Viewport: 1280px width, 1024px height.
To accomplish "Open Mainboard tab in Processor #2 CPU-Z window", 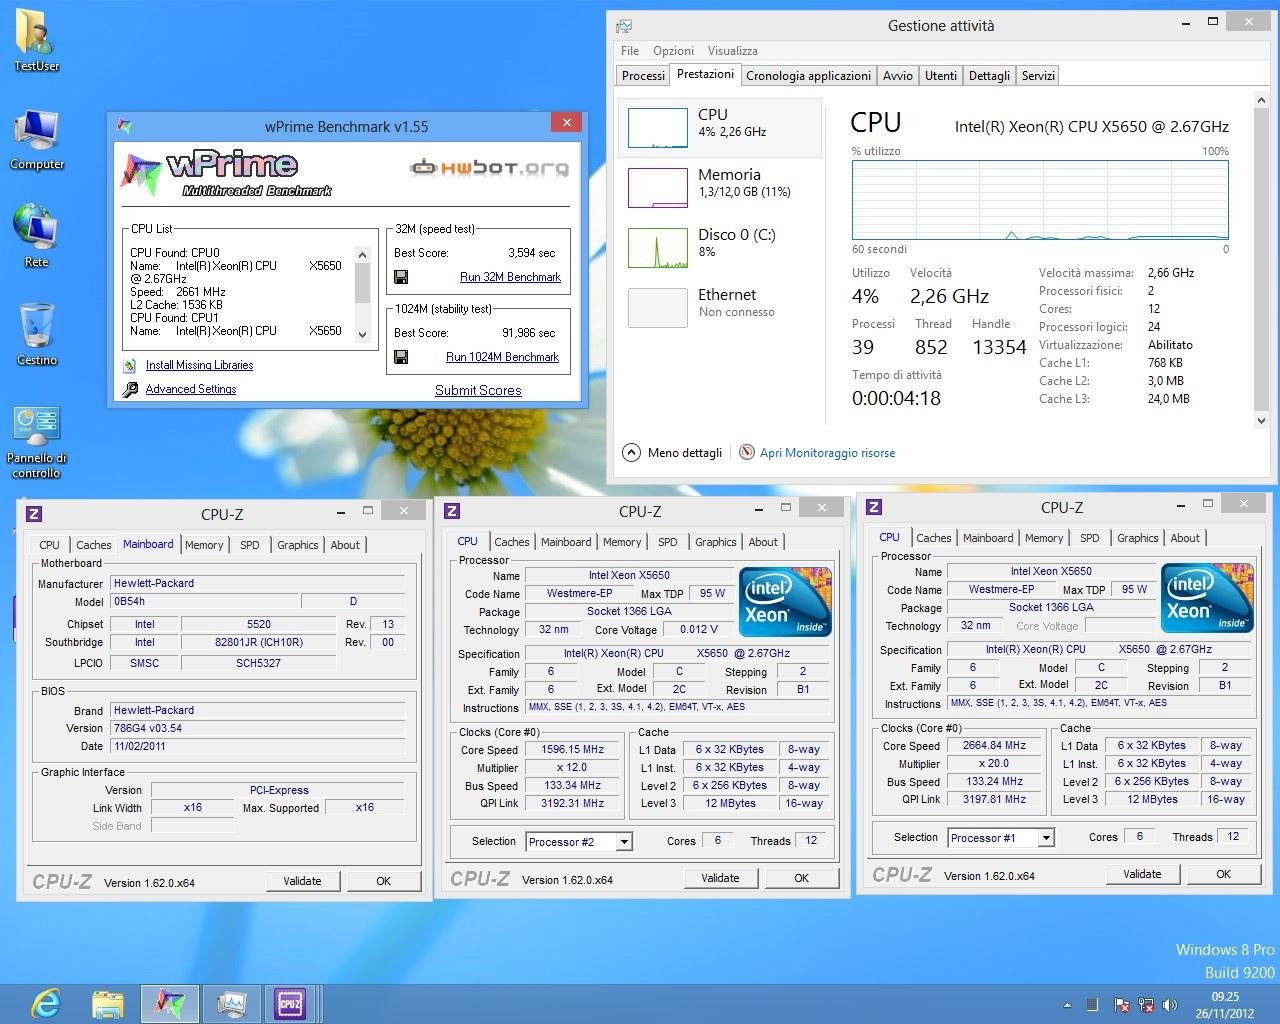I will (566, 542).
